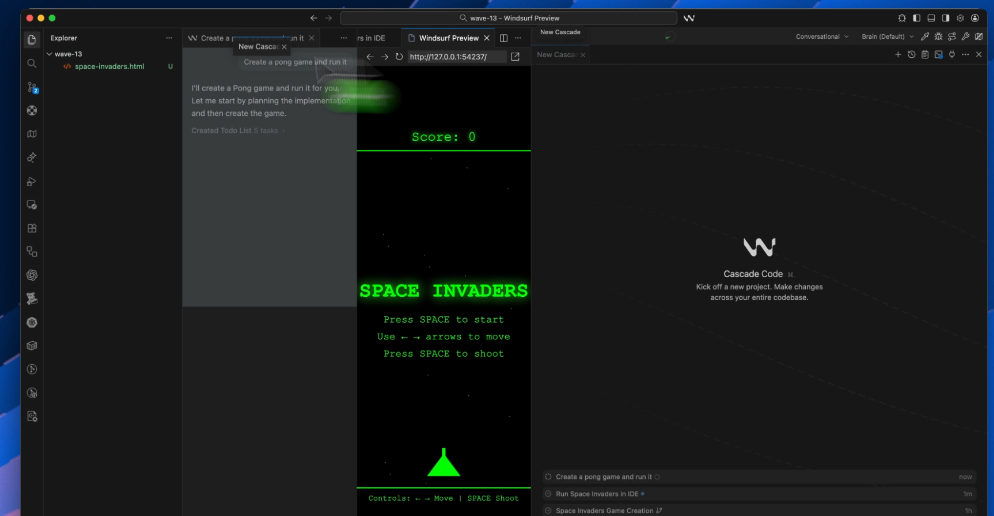
Task: Select New Cascade tab in Cascade panel
Action: pos(561,55)
